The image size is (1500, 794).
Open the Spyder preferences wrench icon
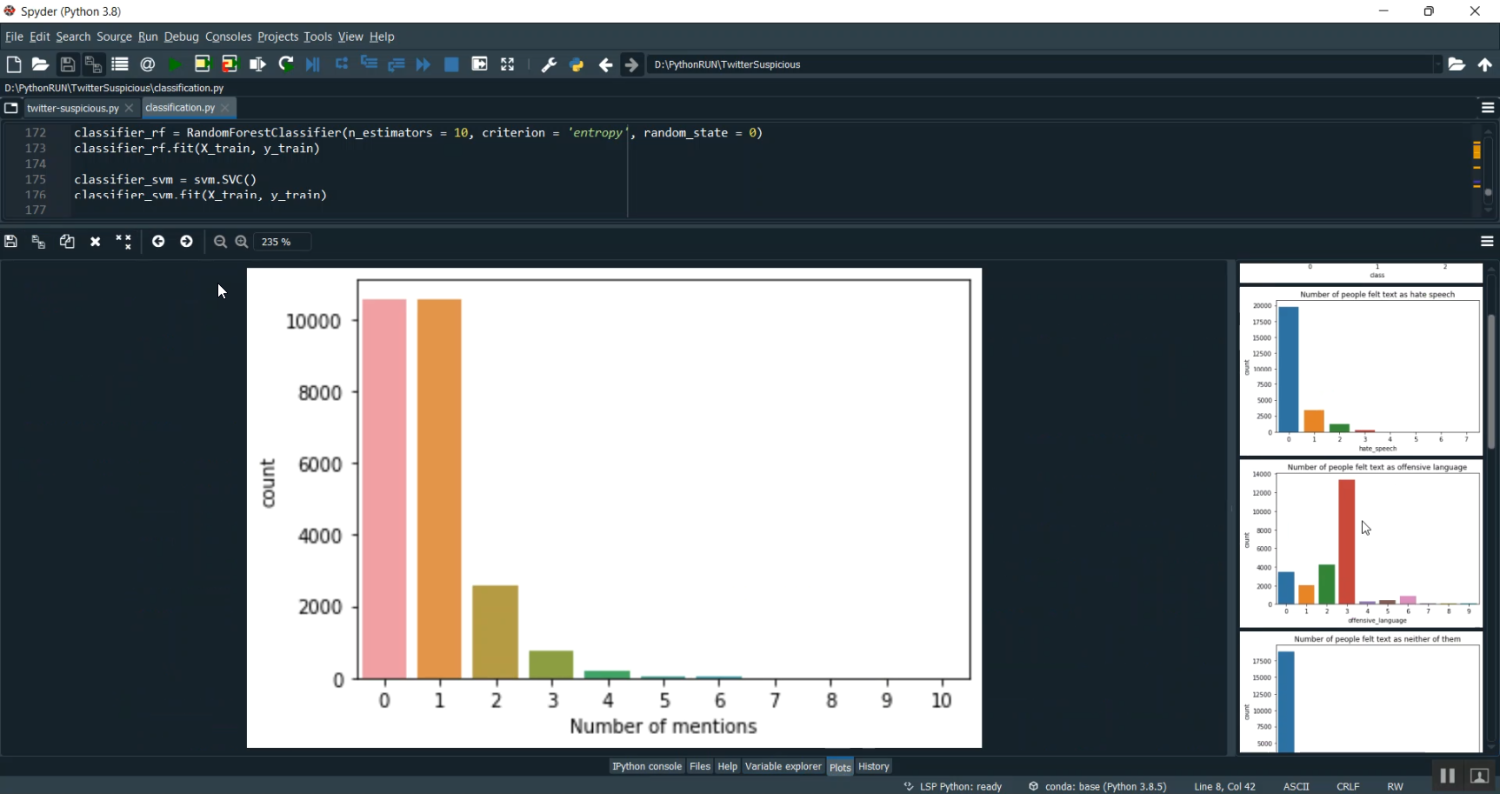click(548, 64)
